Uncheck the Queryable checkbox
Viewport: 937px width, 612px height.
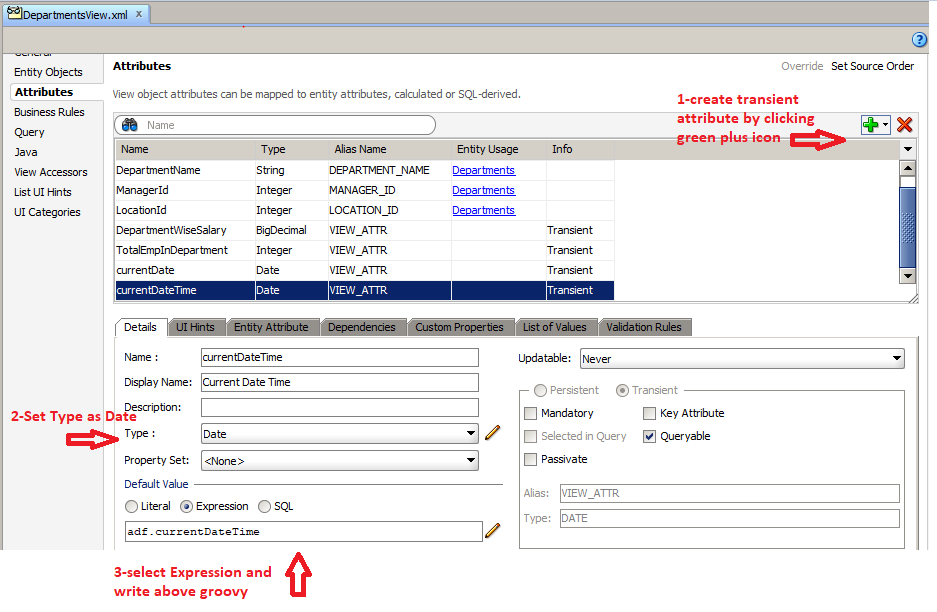coord(650,437)
